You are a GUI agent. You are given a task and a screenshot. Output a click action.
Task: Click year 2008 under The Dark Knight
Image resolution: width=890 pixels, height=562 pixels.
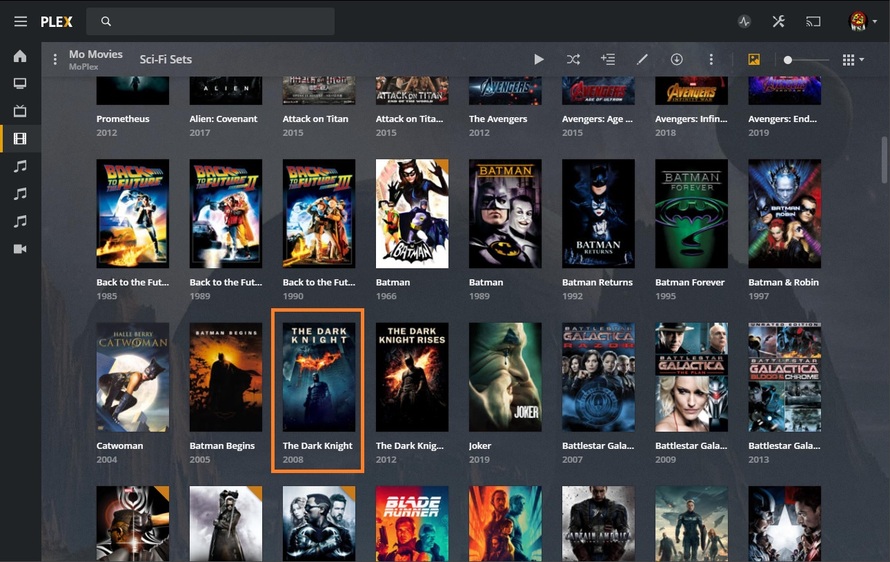(293, 459)
